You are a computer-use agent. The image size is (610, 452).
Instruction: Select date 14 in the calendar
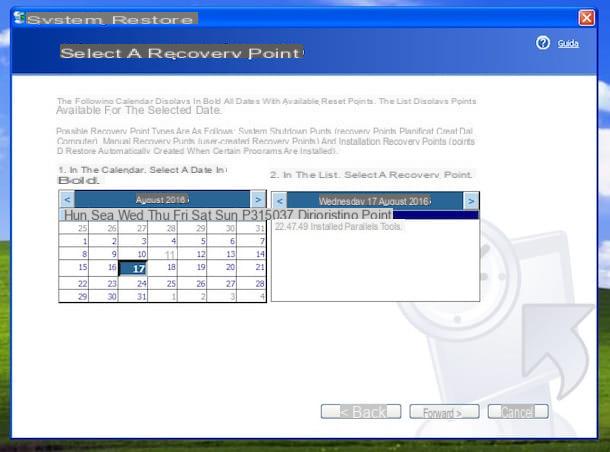pos(251,254)
